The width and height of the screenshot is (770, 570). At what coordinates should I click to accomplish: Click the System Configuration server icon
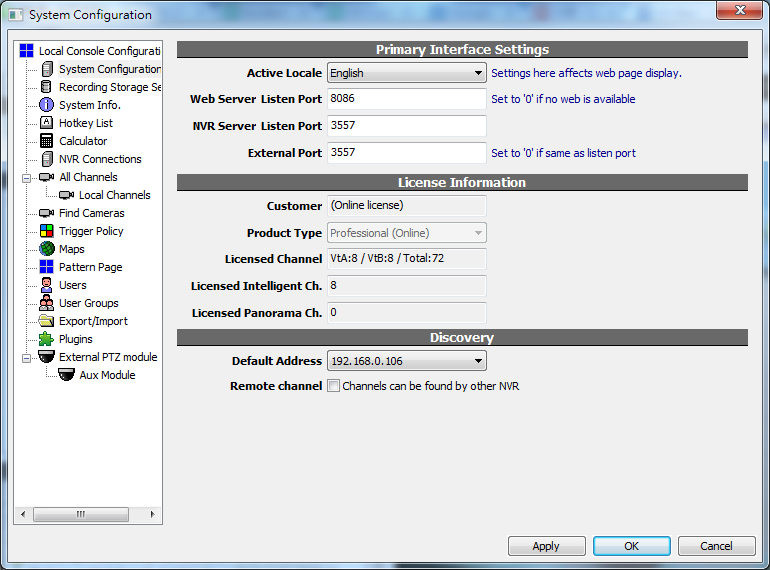click(x=47, y=69)
